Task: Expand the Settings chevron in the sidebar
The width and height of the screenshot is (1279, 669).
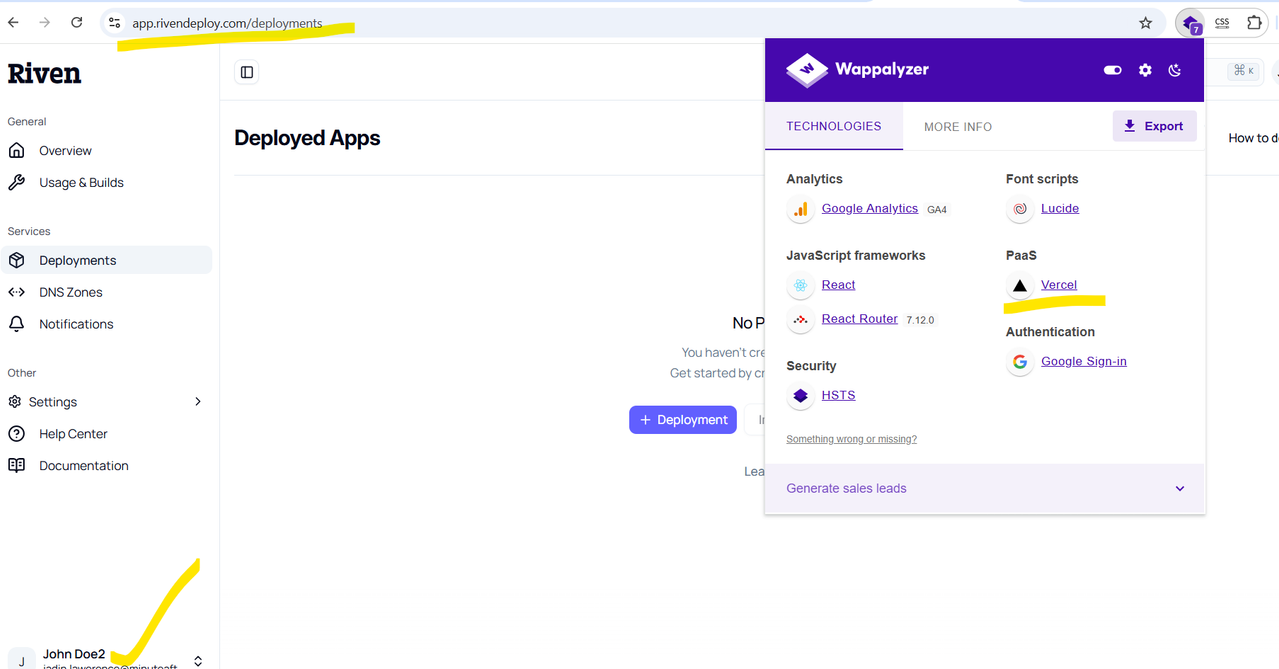Action: (x=198, y=402)
